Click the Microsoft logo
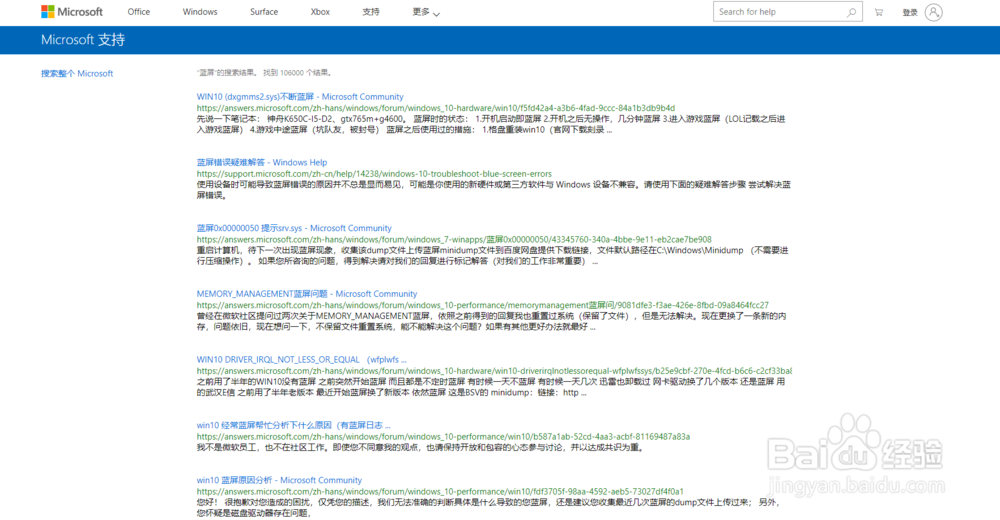 tap(71, 11)
